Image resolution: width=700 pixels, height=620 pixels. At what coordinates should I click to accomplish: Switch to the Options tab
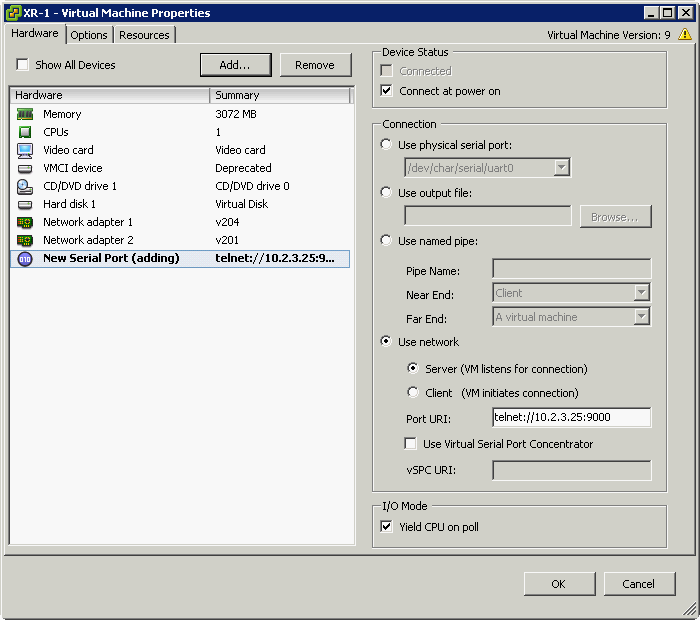pyautogui.click(x=89, y=35)
